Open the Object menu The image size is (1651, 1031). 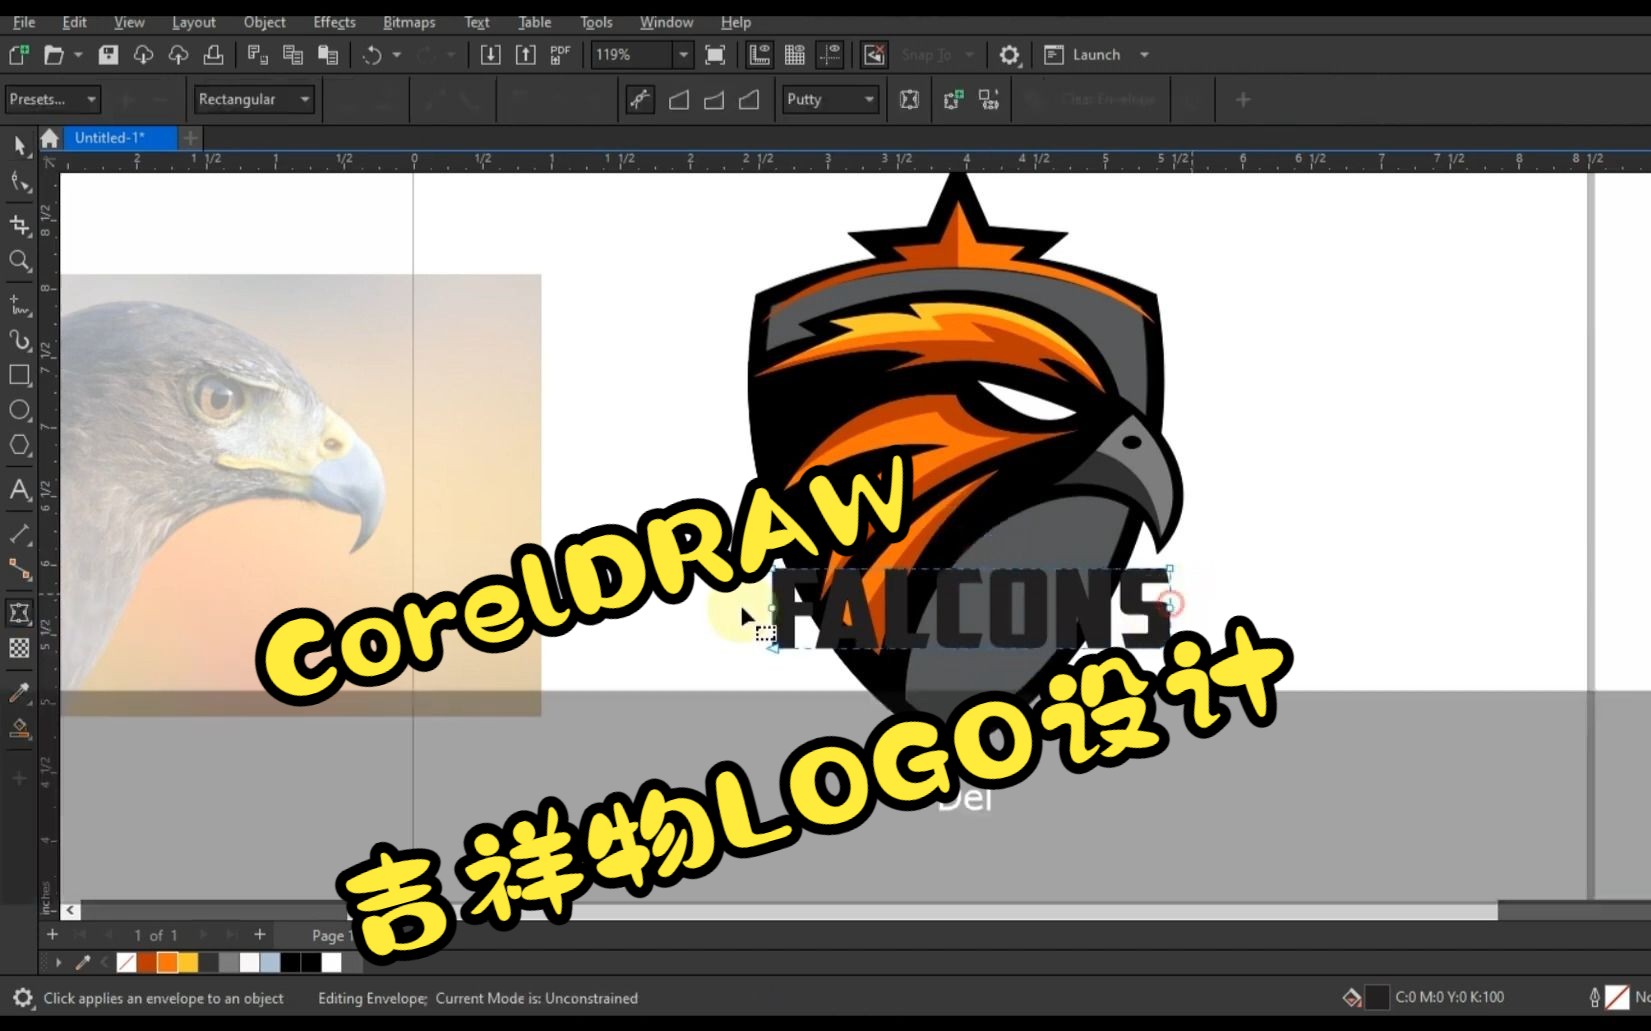tap(264, 22)
